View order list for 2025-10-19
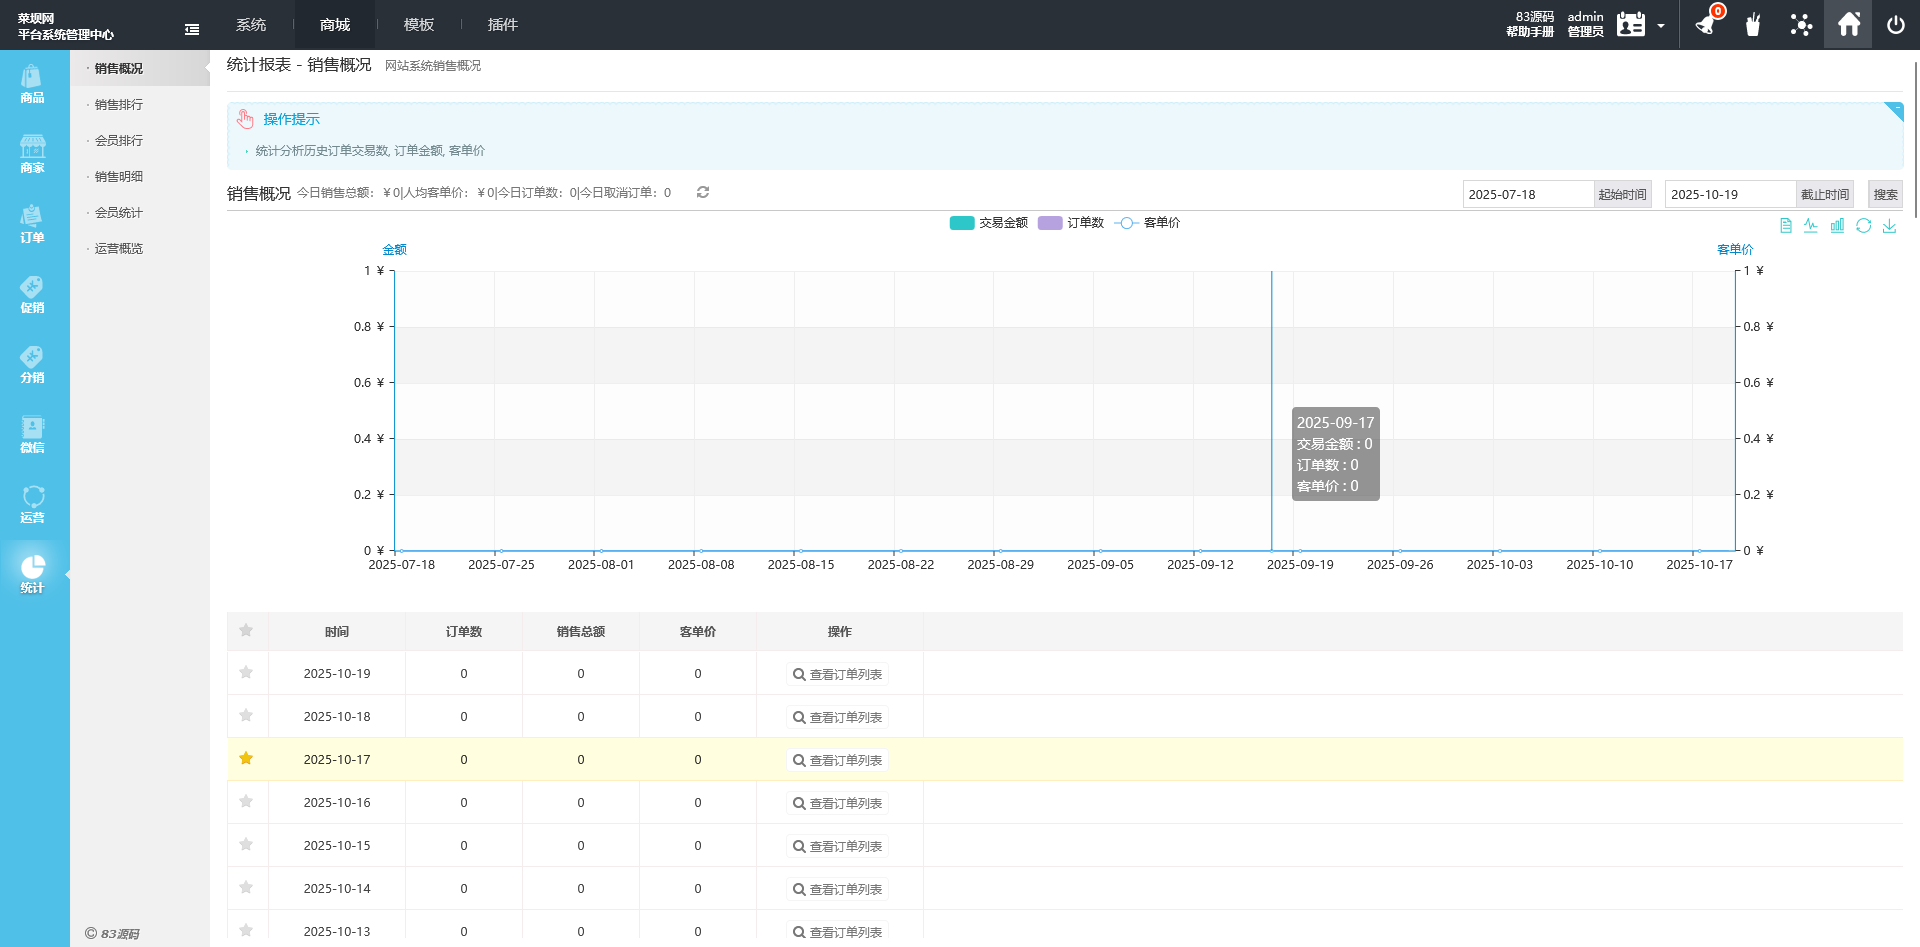 [x=838, y=674]
